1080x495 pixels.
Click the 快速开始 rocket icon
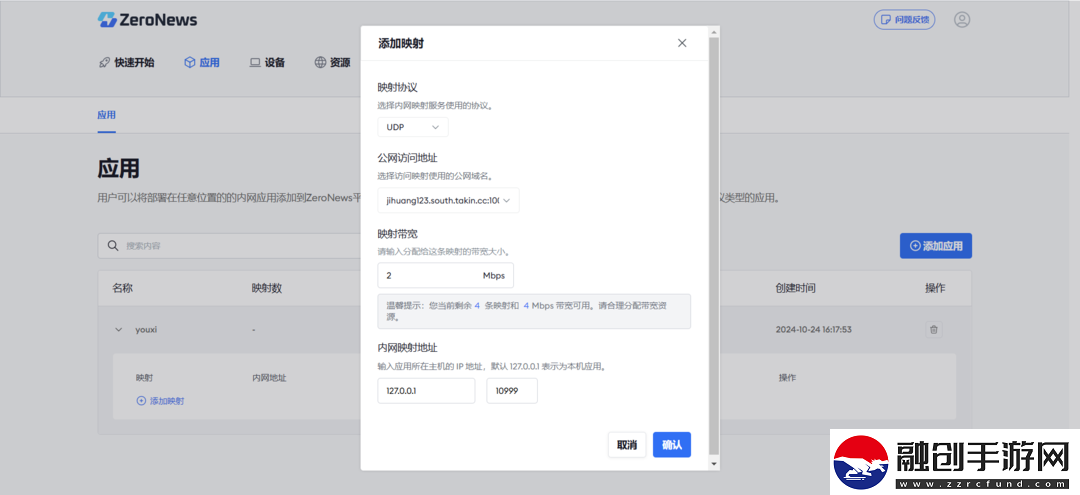point(104,63)
